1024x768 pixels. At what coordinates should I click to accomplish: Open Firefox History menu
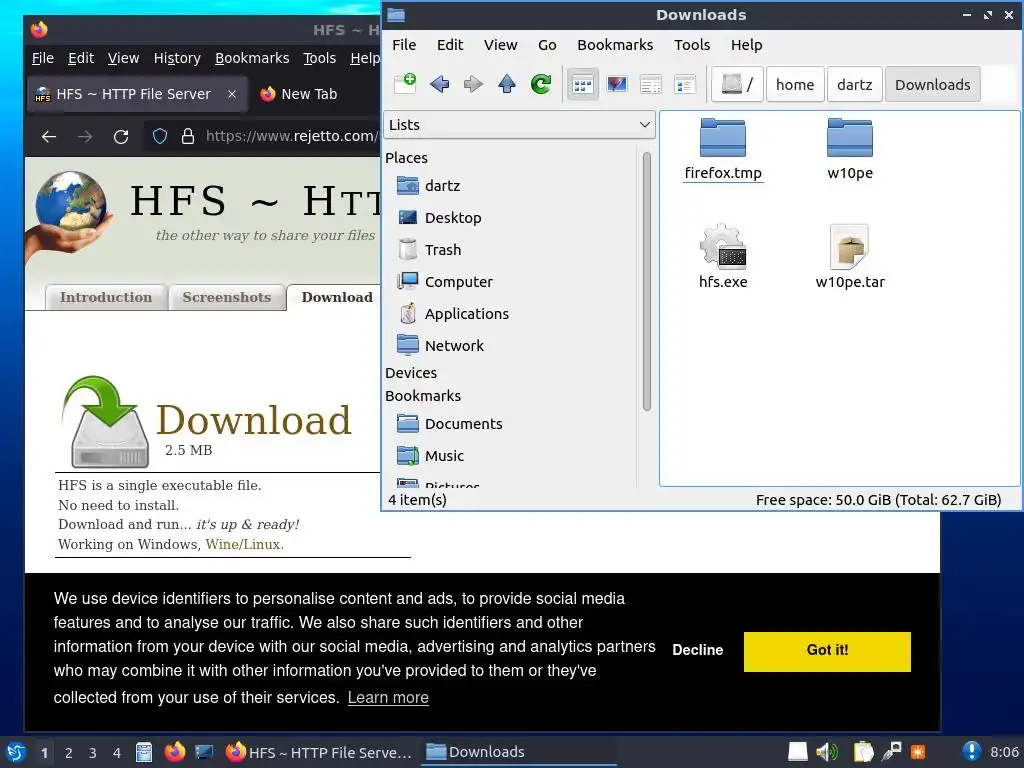point(177,58)
